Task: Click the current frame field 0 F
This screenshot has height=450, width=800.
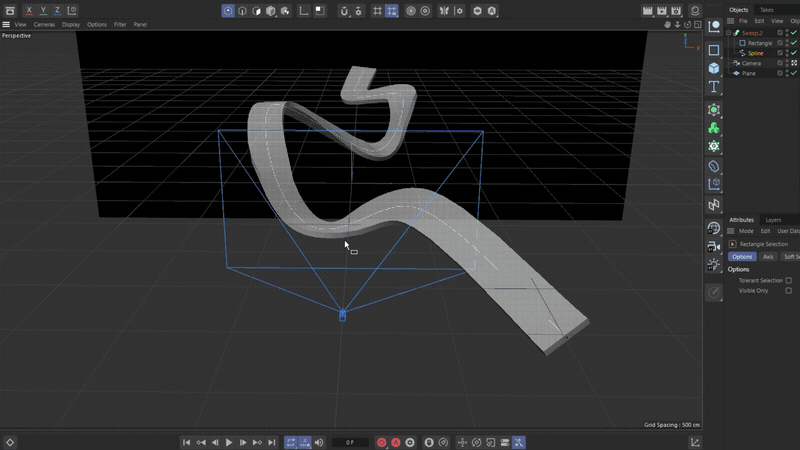Action: [x=350, y=442]
